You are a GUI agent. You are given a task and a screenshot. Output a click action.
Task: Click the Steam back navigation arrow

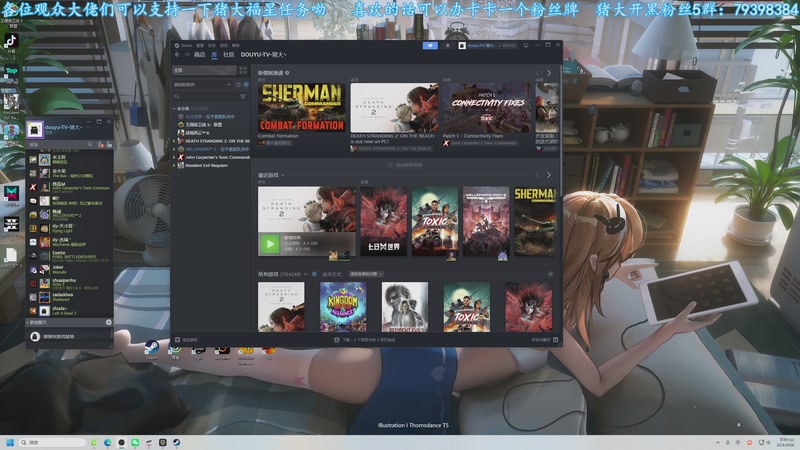(x=177, y=55)
